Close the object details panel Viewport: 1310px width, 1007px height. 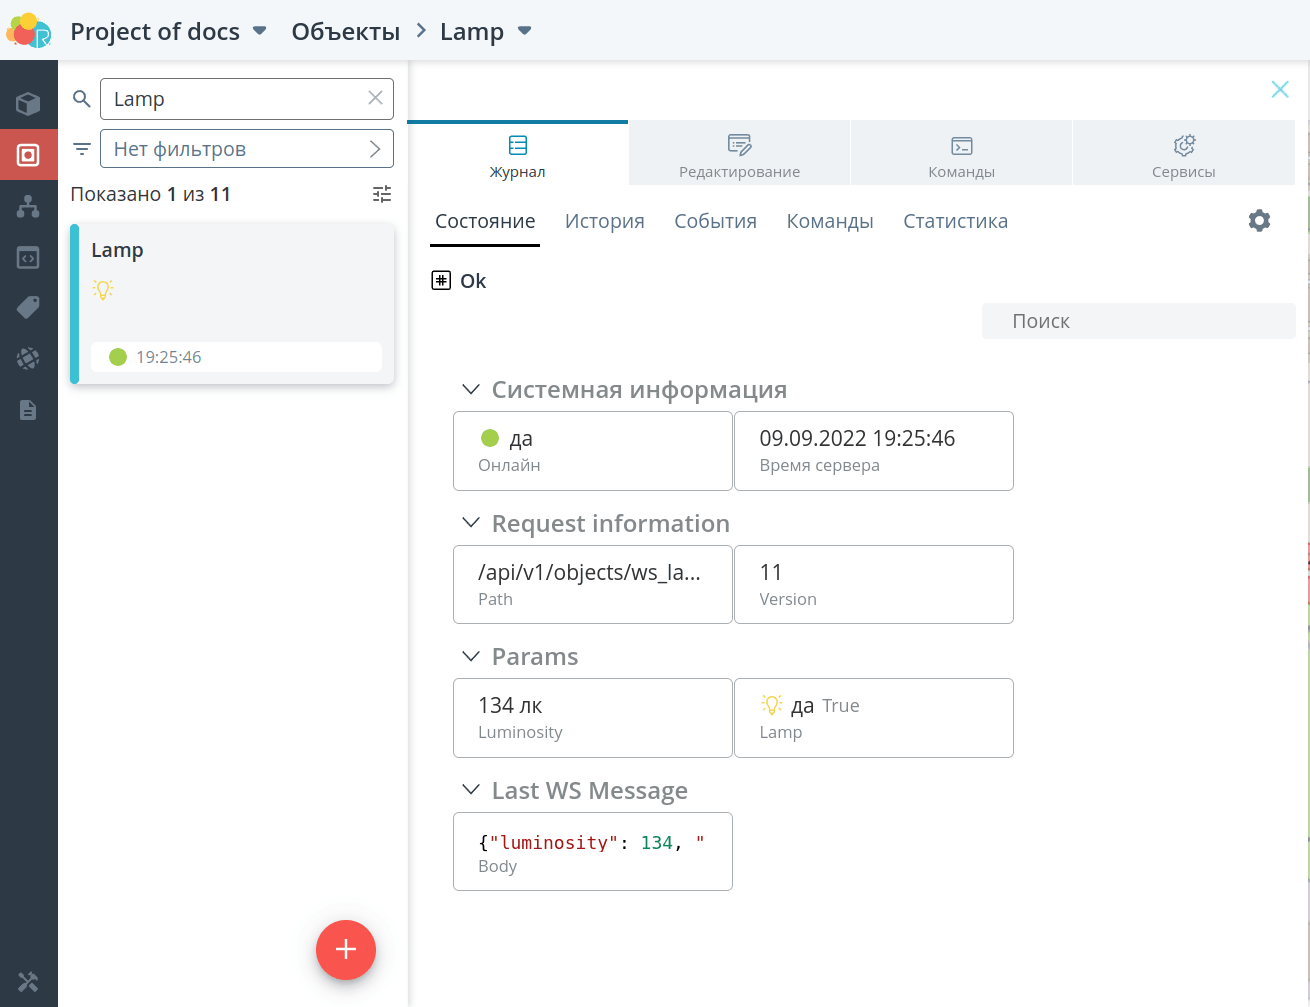pyautogui.click(x=1279, y=89)
